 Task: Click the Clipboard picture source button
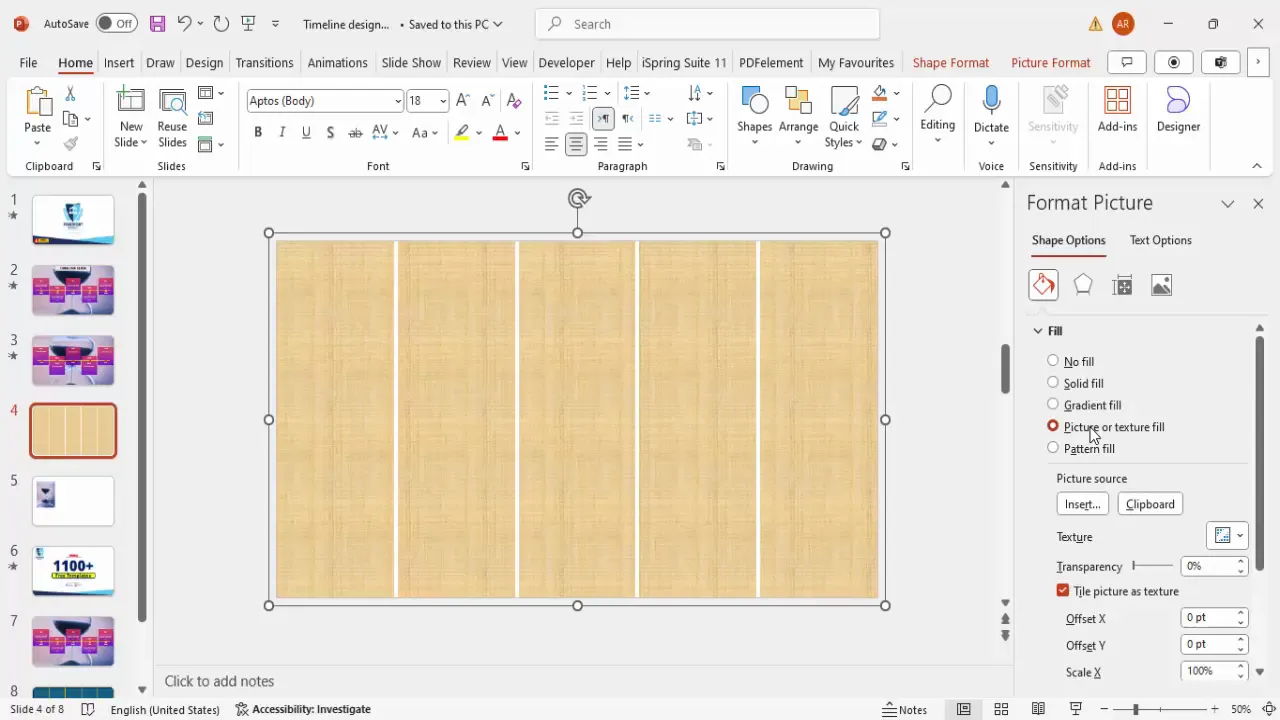pyautogui.click(x=1150, y=504)
